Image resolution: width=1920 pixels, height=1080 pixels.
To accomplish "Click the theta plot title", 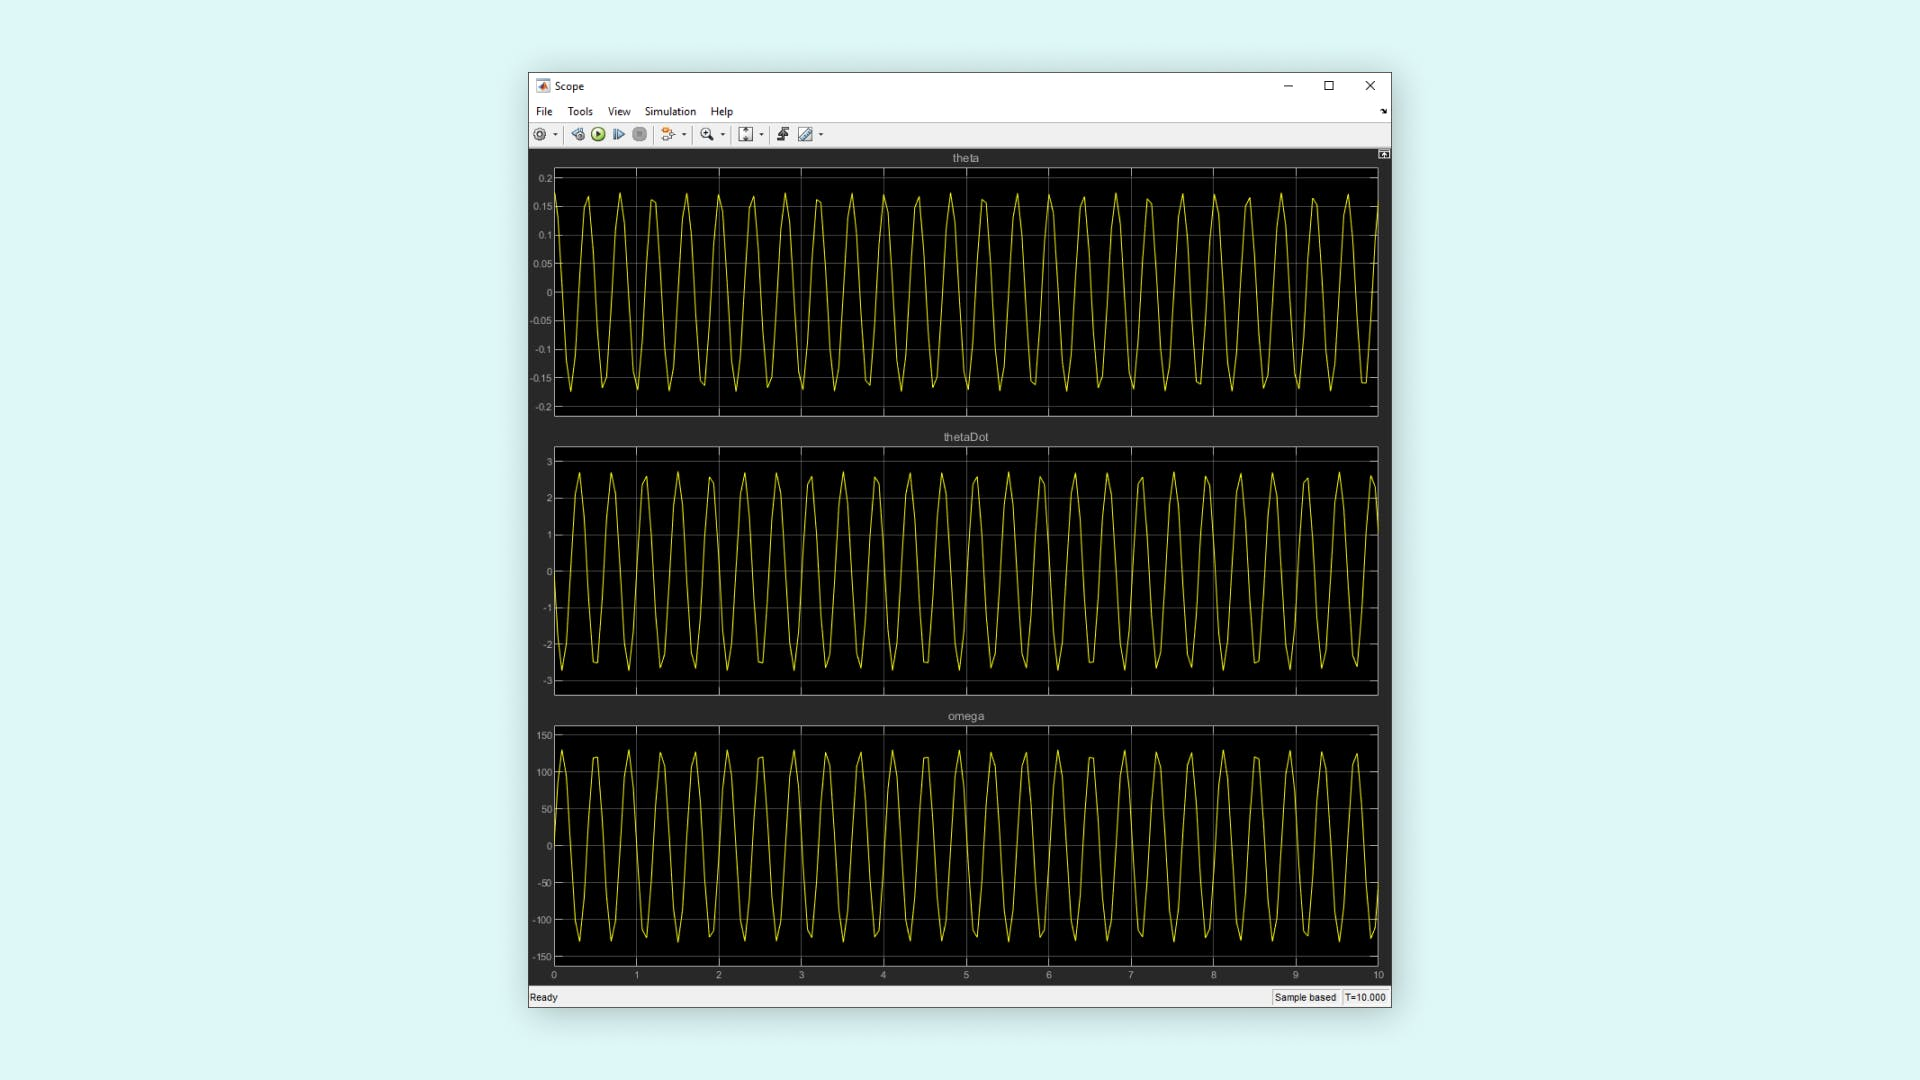I will click(966, 158).
